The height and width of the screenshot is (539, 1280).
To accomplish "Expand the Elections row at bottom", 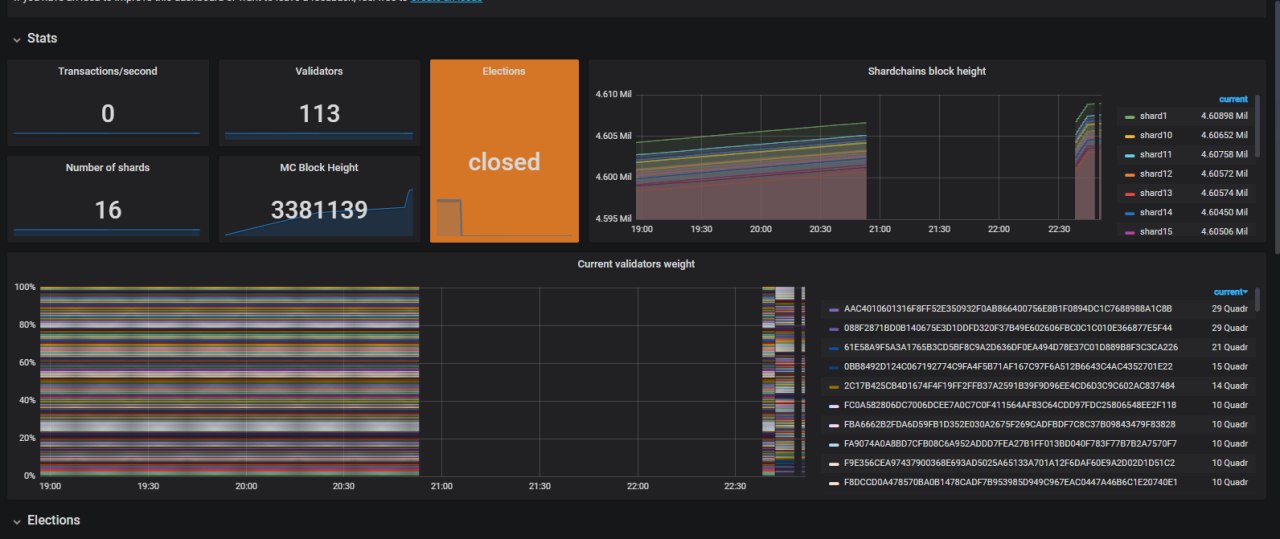I will (x=45, y=520).
